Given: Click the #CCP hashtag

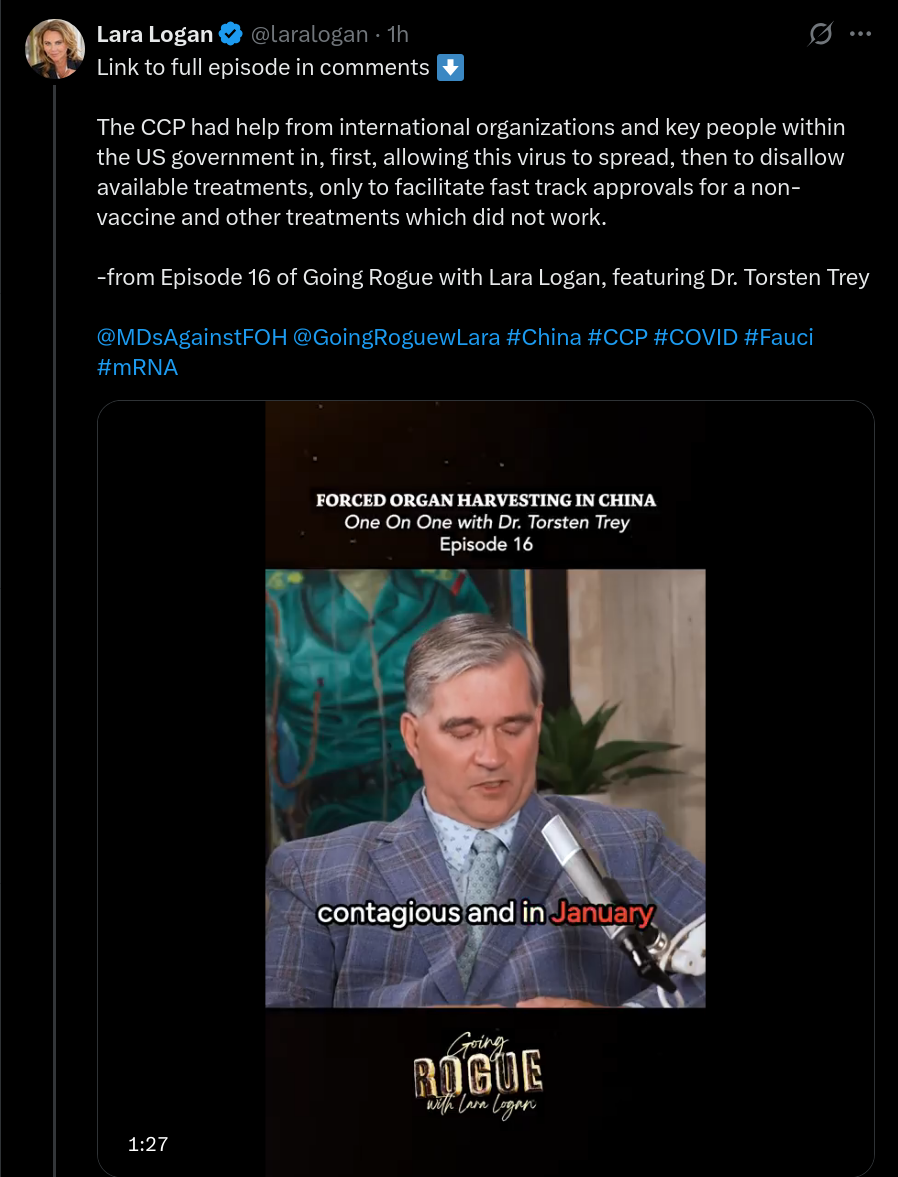Looking at the screenshot, I should [x=617, y=337].
